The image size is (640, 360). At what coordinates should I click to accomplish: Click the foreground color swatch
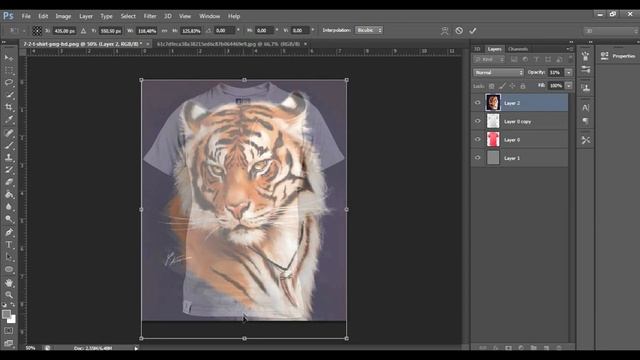pos(6,314)
